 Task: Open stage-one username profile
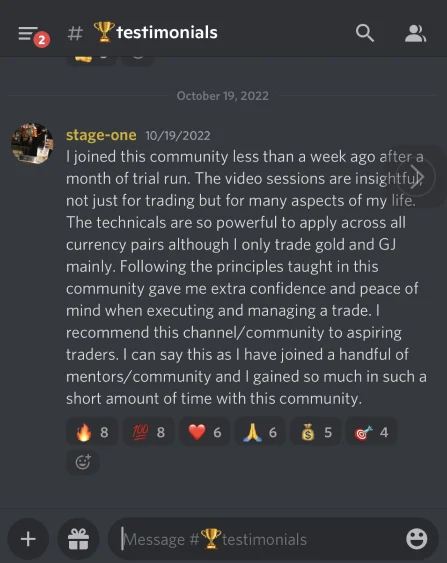click(x=101, y=135)
